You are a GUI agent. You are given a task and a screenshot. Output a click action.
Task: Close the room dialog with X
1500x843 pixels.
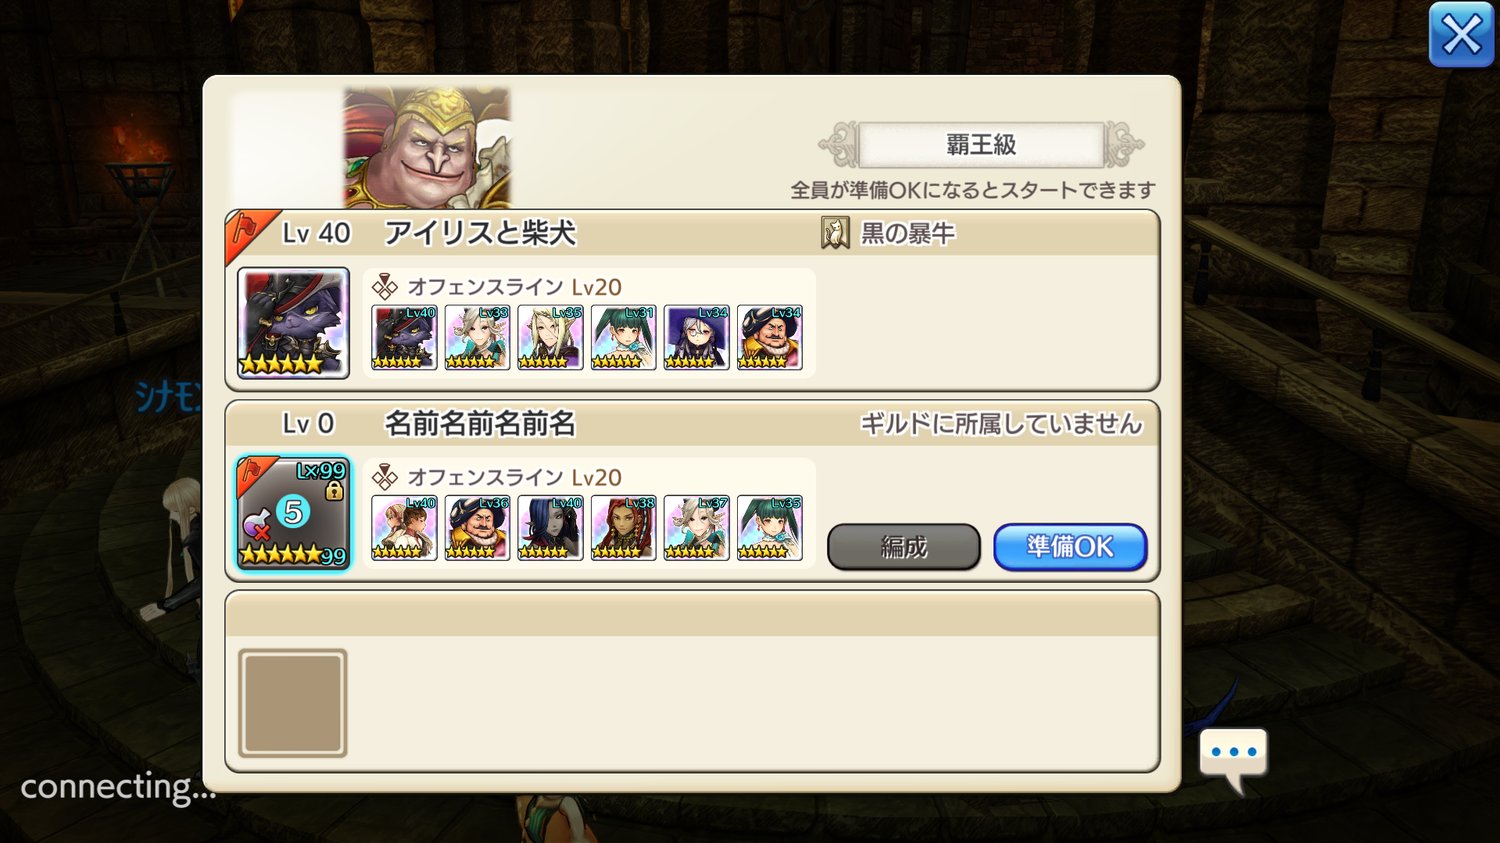pyautogui.click(x=1461, y=35)
